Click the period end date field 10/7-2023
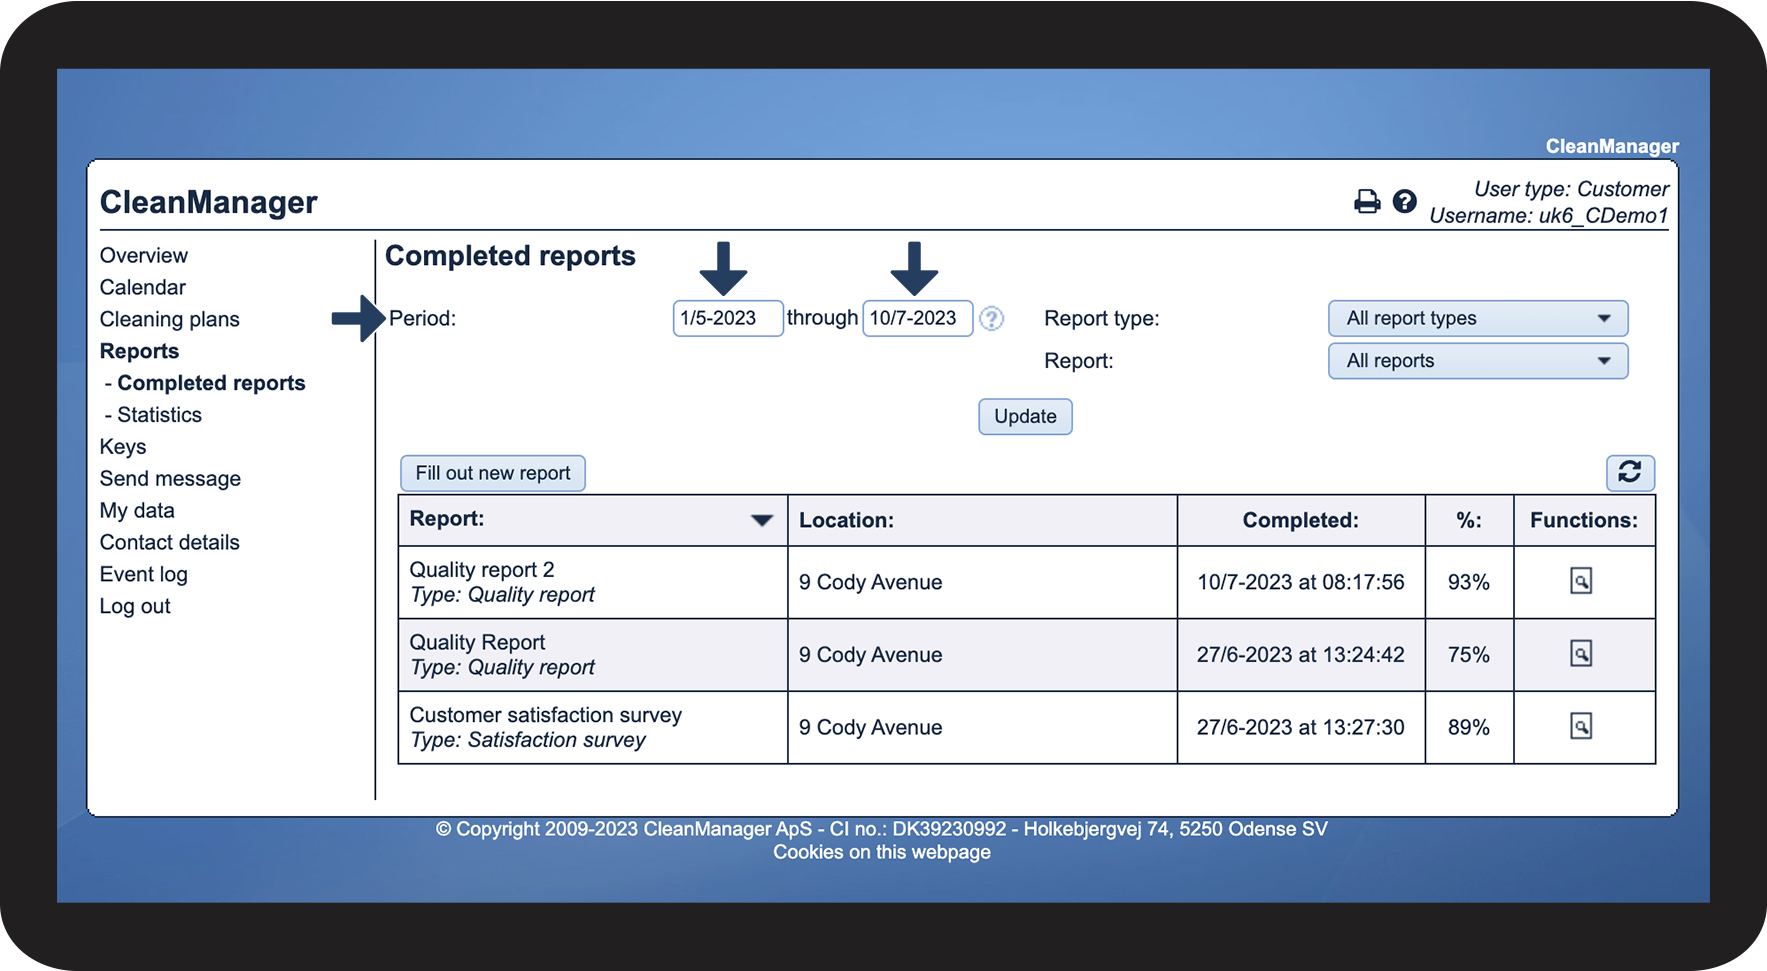Screen dimensions: 1767x971 coord(918,318)
